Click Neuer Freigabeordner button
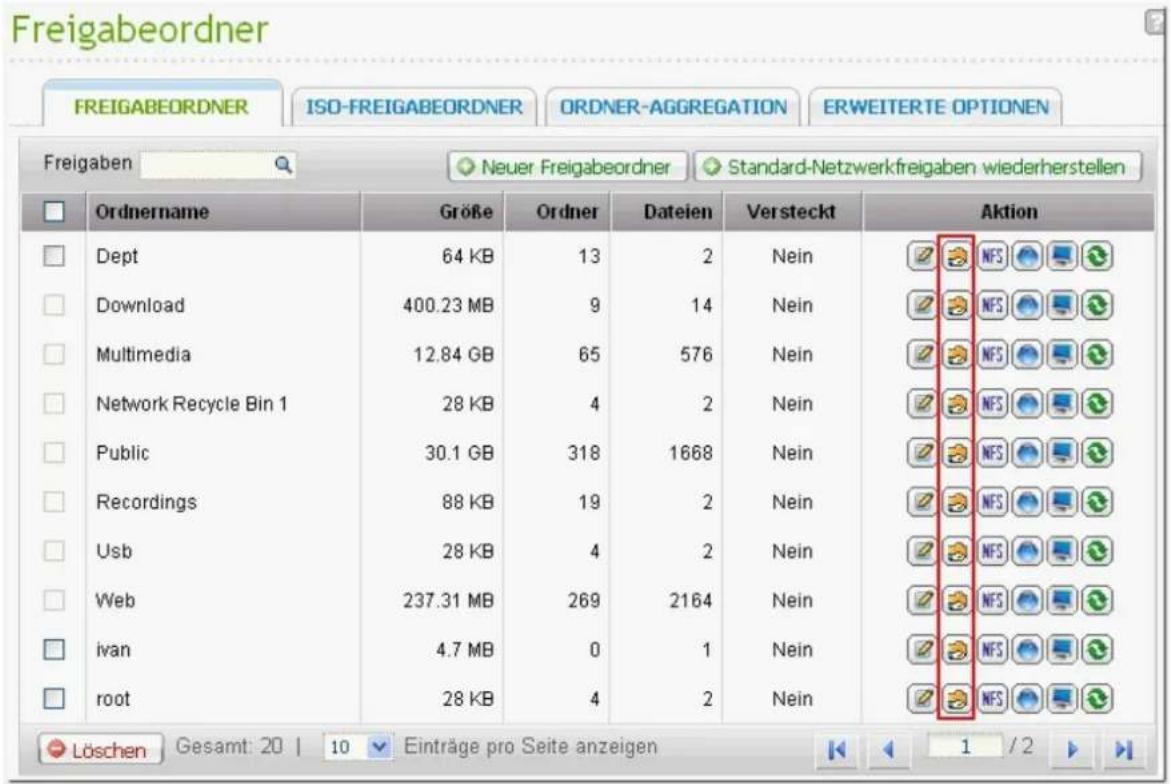Screen dimensions: 1171x784 [x=568, y=167]
